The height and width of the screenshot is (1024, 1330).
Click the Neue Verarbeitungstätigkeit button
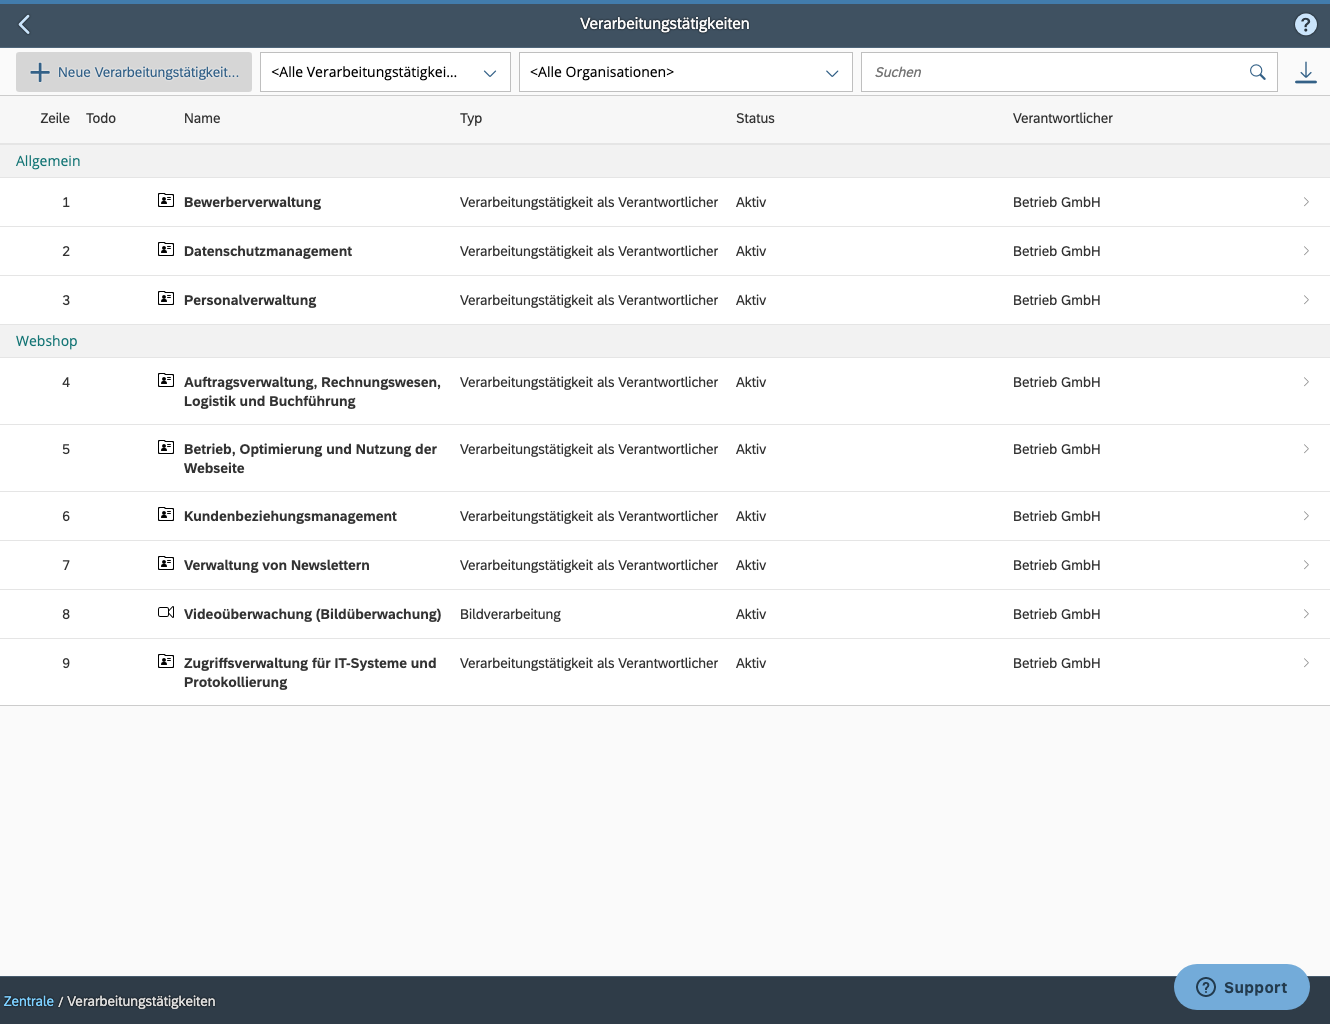point(134,71)
